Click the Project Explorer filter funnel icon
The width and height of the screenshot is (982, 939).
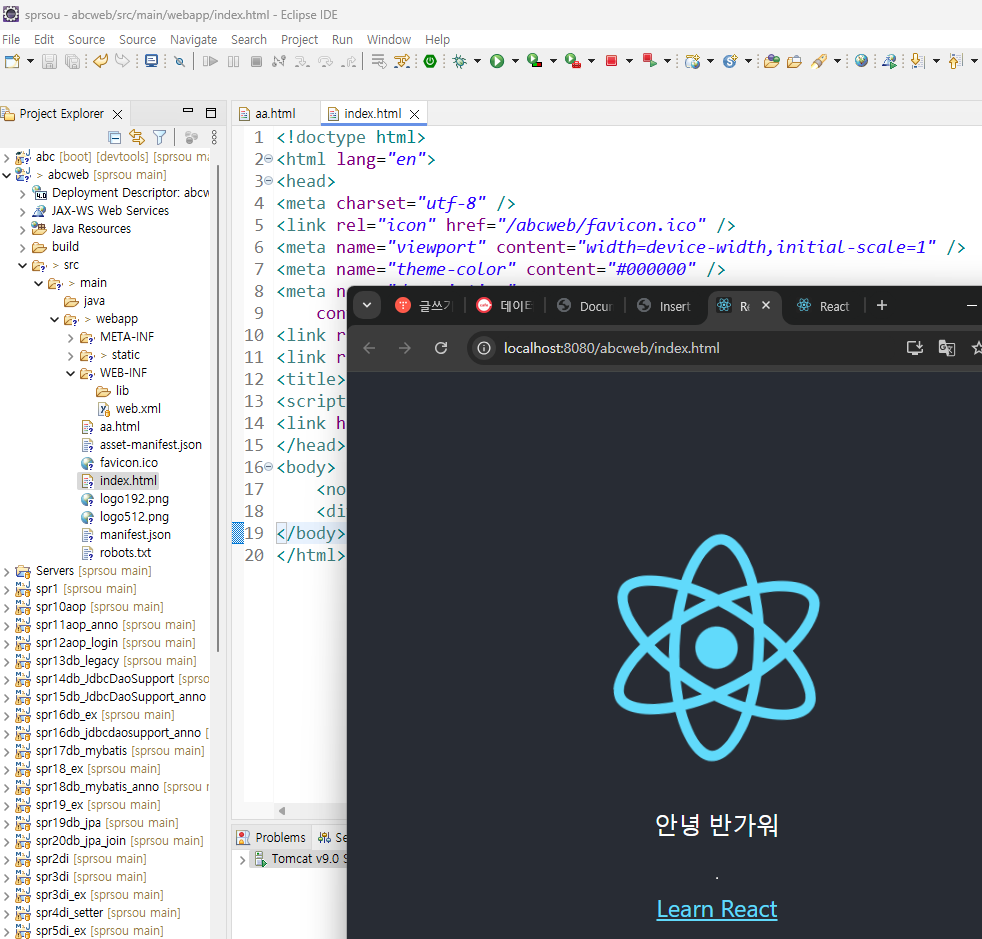point(160,137)
